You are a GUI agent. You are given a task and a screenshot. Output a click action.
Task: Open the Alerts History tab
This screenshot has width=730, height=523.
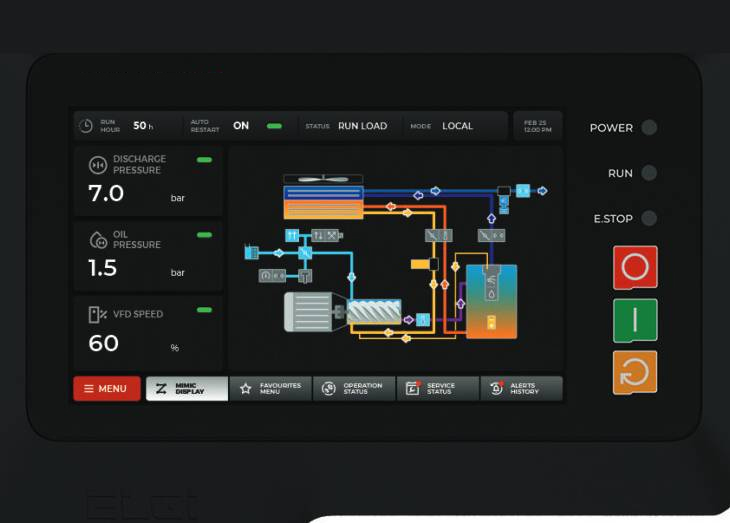pos(521,388)
